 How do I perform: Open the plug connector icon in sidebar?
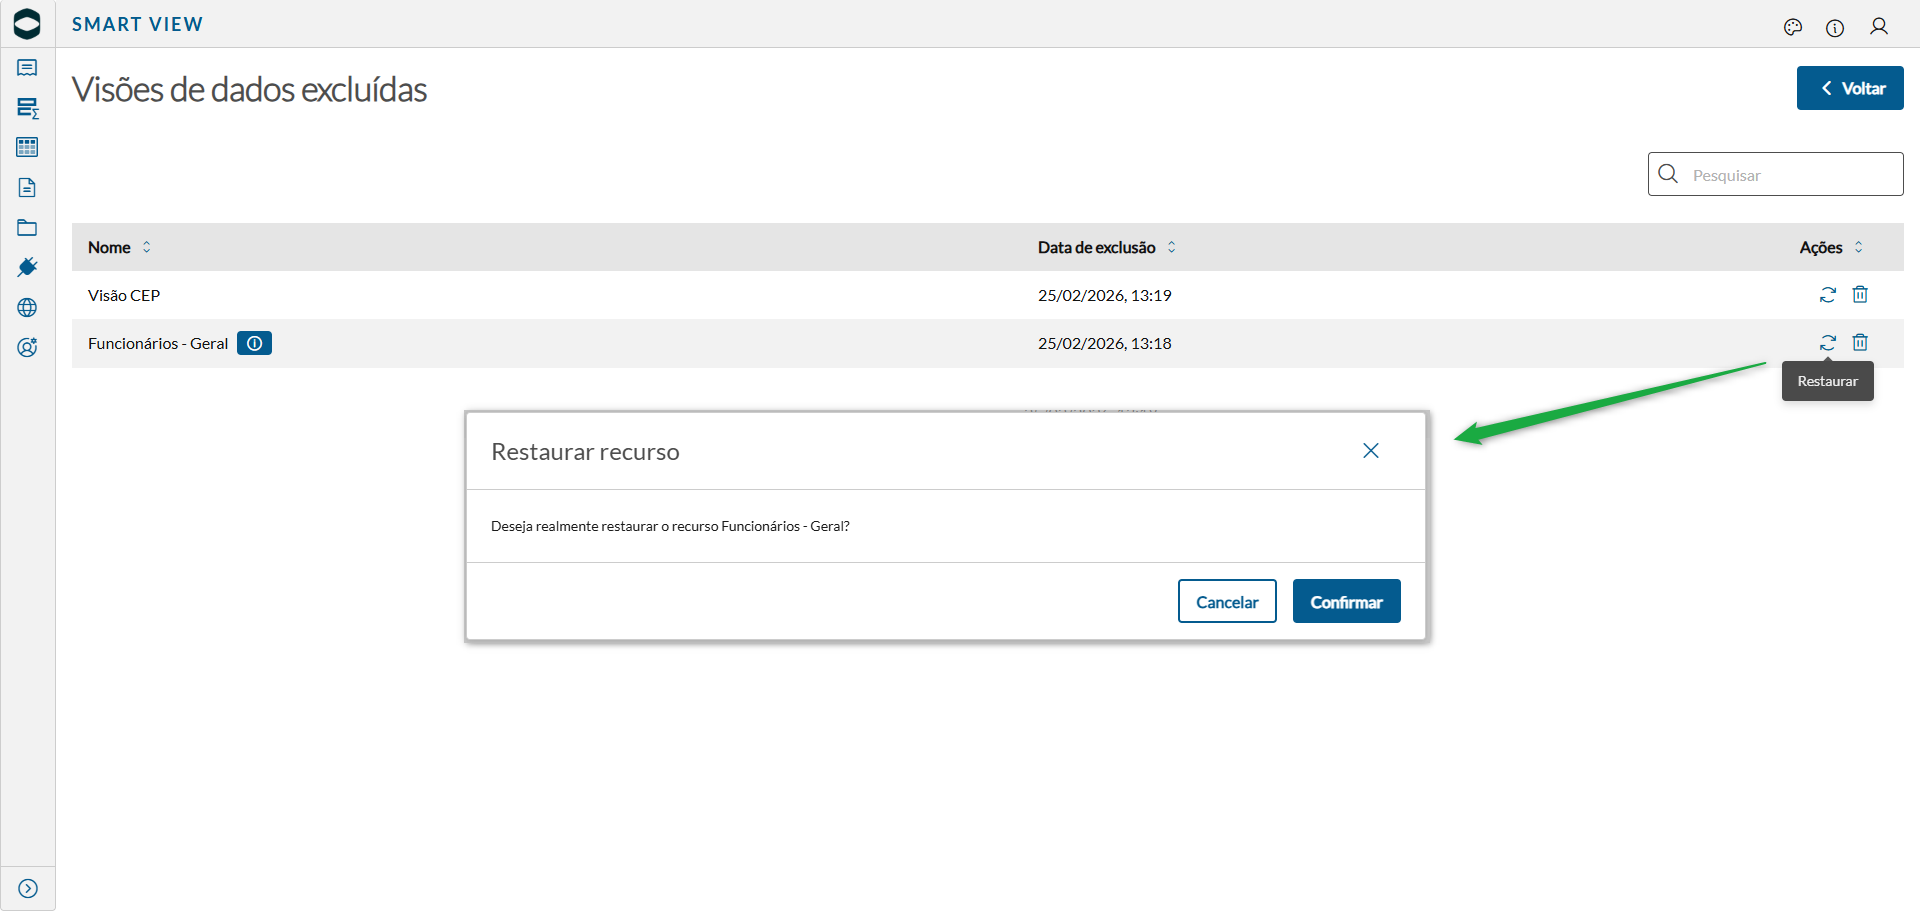(27, 267)
